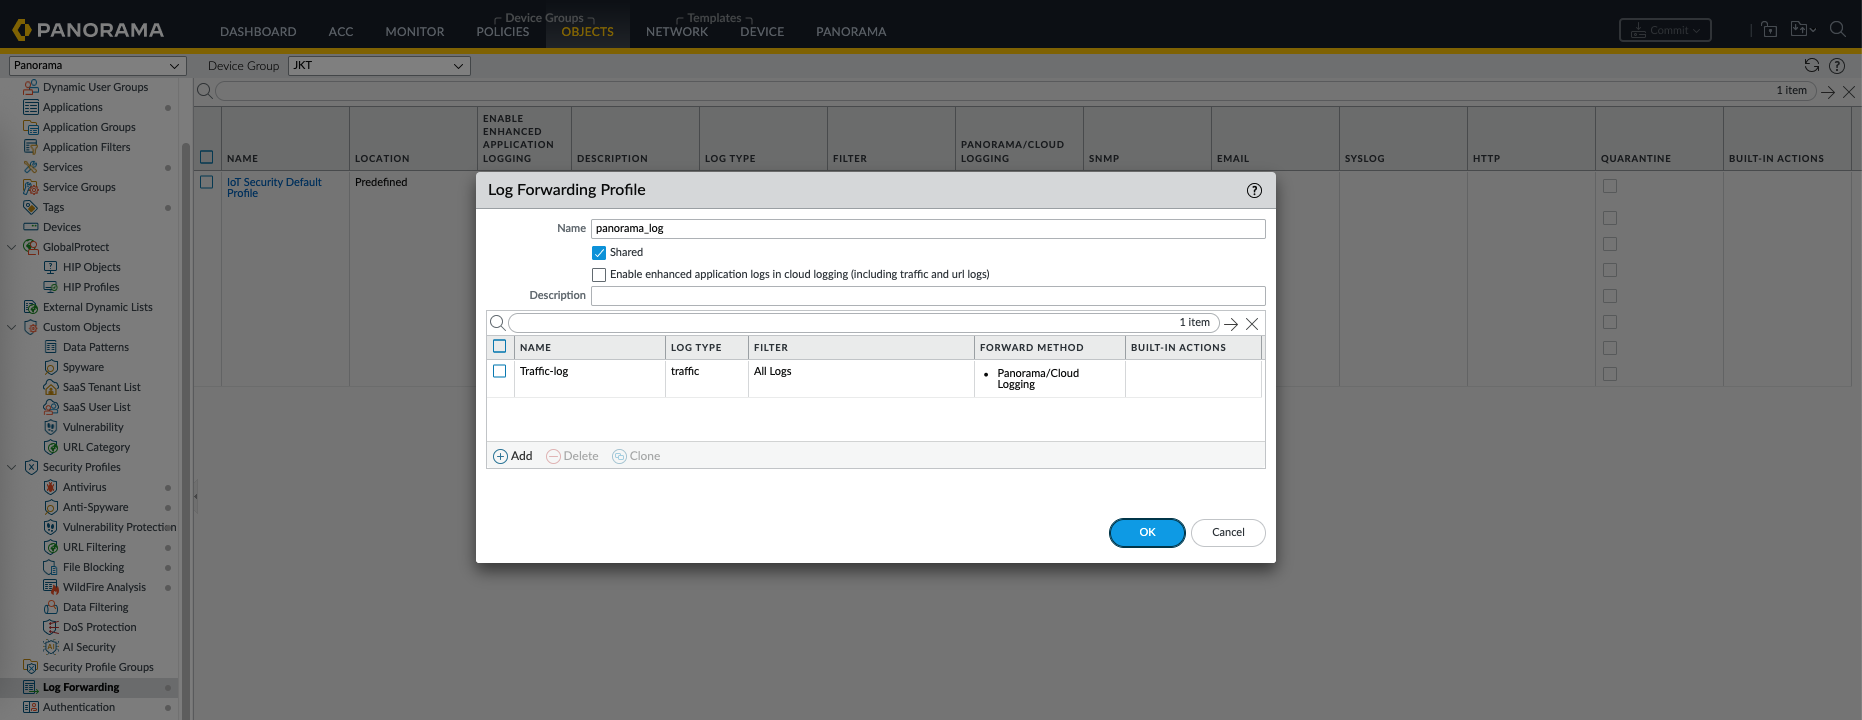Switch to the MONITOR tab

(x=414, y=32)
